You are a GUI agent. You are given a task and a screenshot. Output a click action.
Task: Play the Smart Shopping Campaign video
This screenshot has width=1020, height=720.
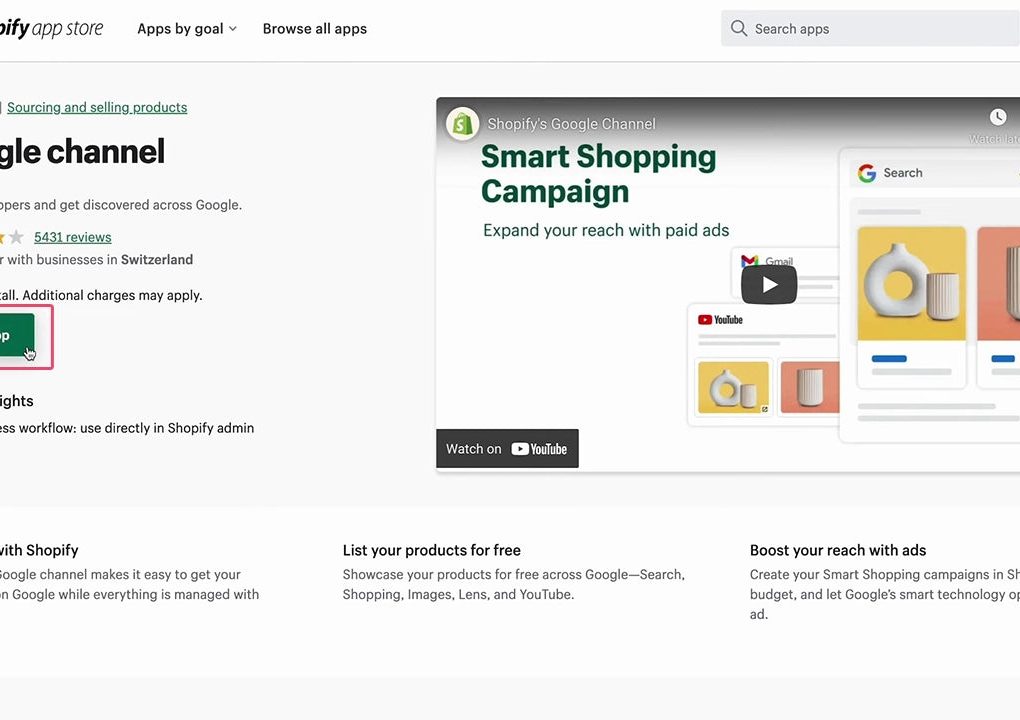point(769,285)
